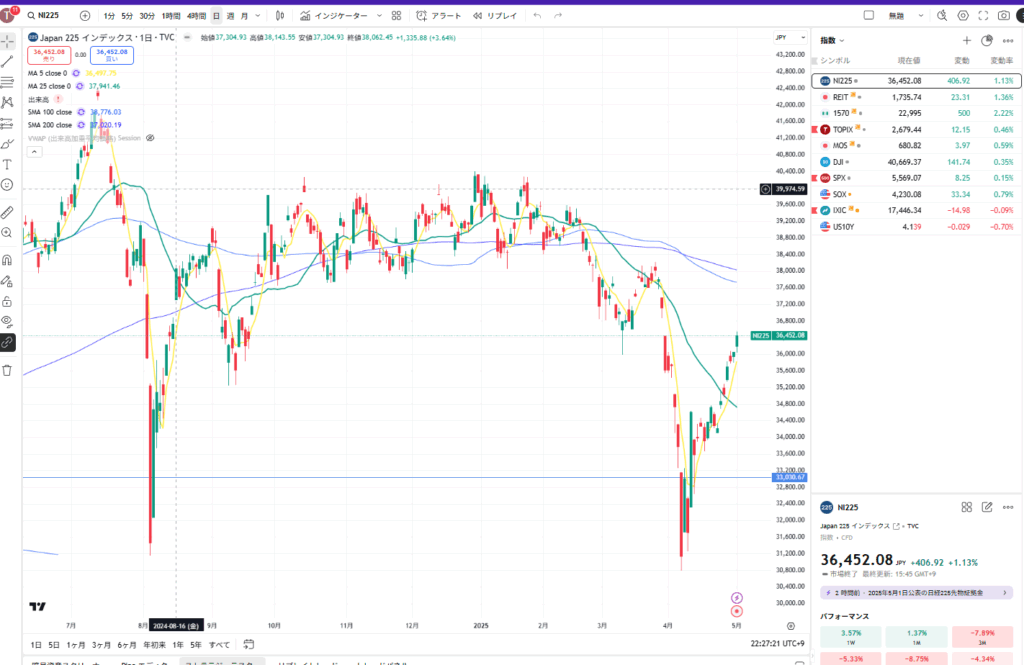Open timezone menu at 22:27:21 UTC+9
Screen dimensions: 1024x665
777,643
